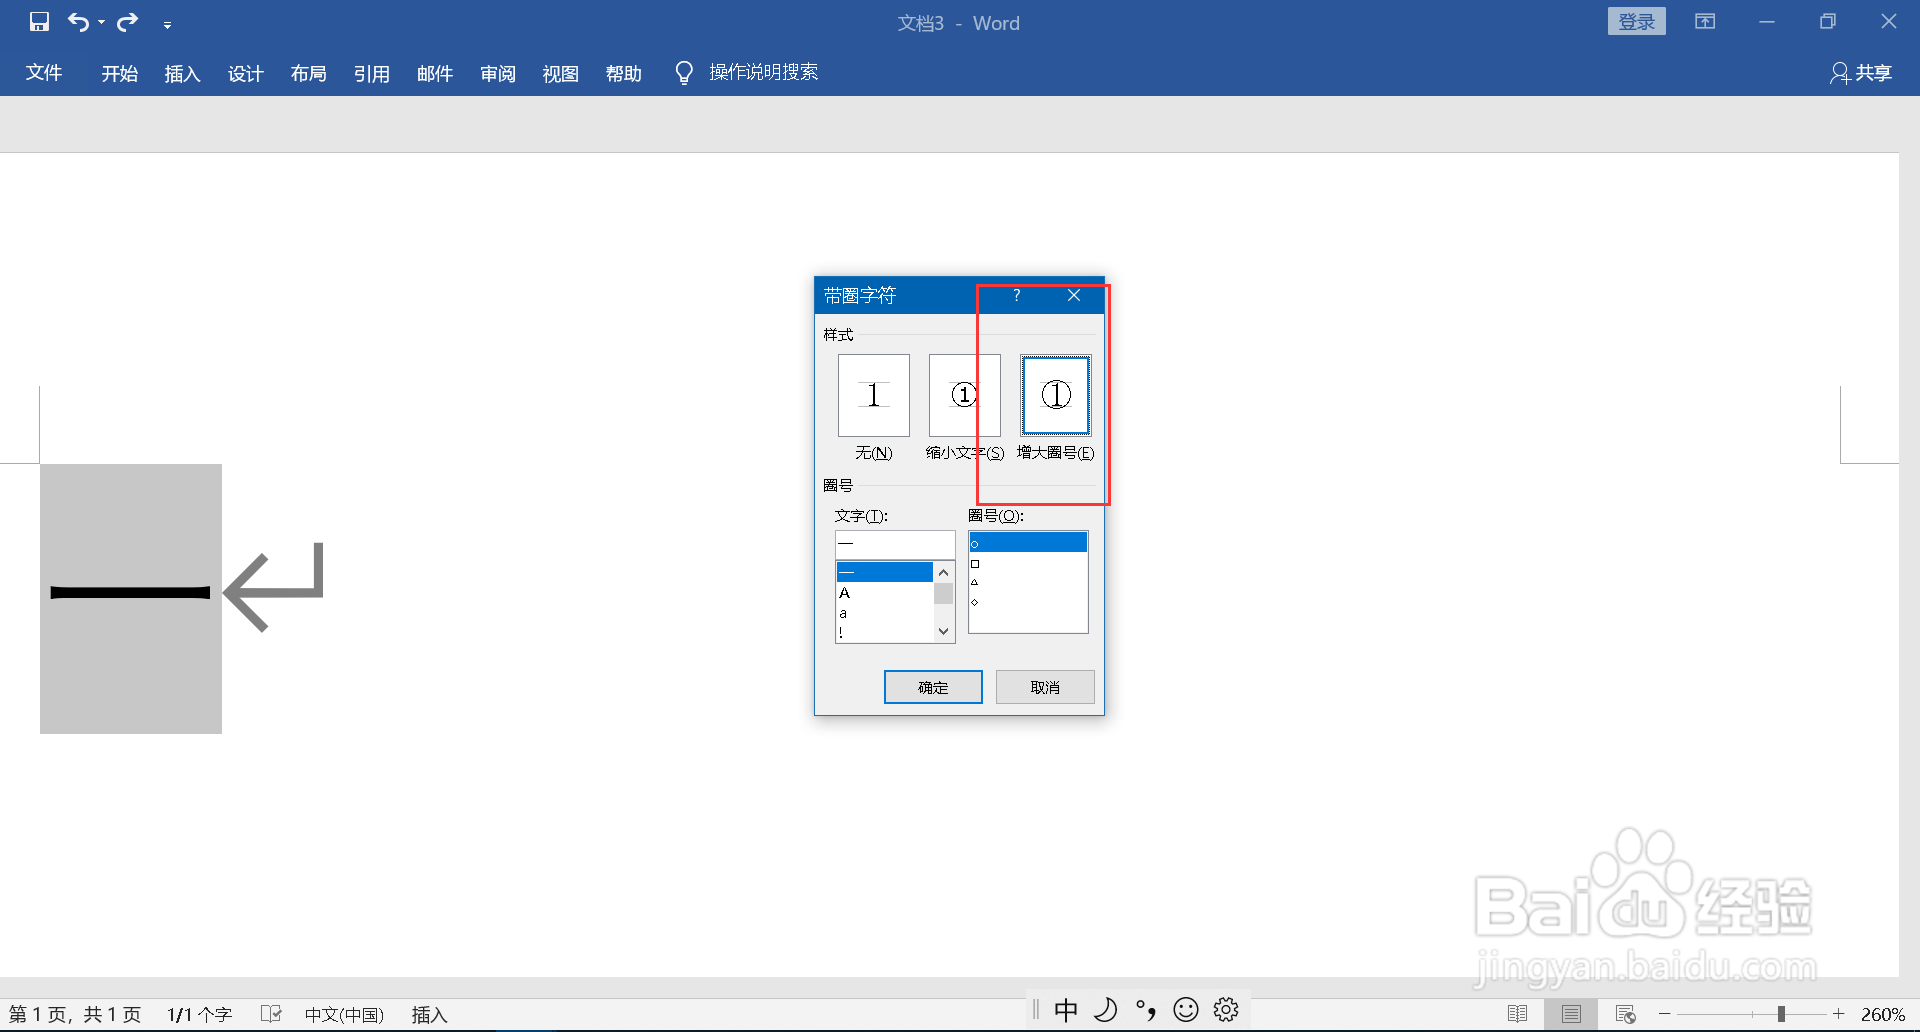Viewport: 1920px width, 1032px height.
Task: Click the text list scroll-down arrow
Action: [x=943, y=631]
